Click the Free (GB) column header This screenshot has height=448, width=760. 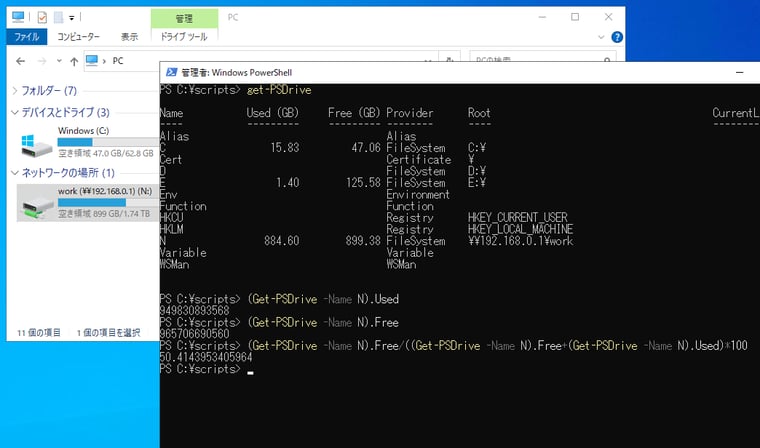354,113
